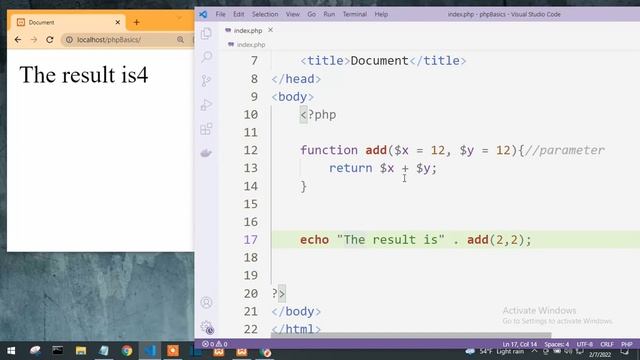
Task: Click the <?php opening tag on line 10
Action: click(x=318, y=115)
